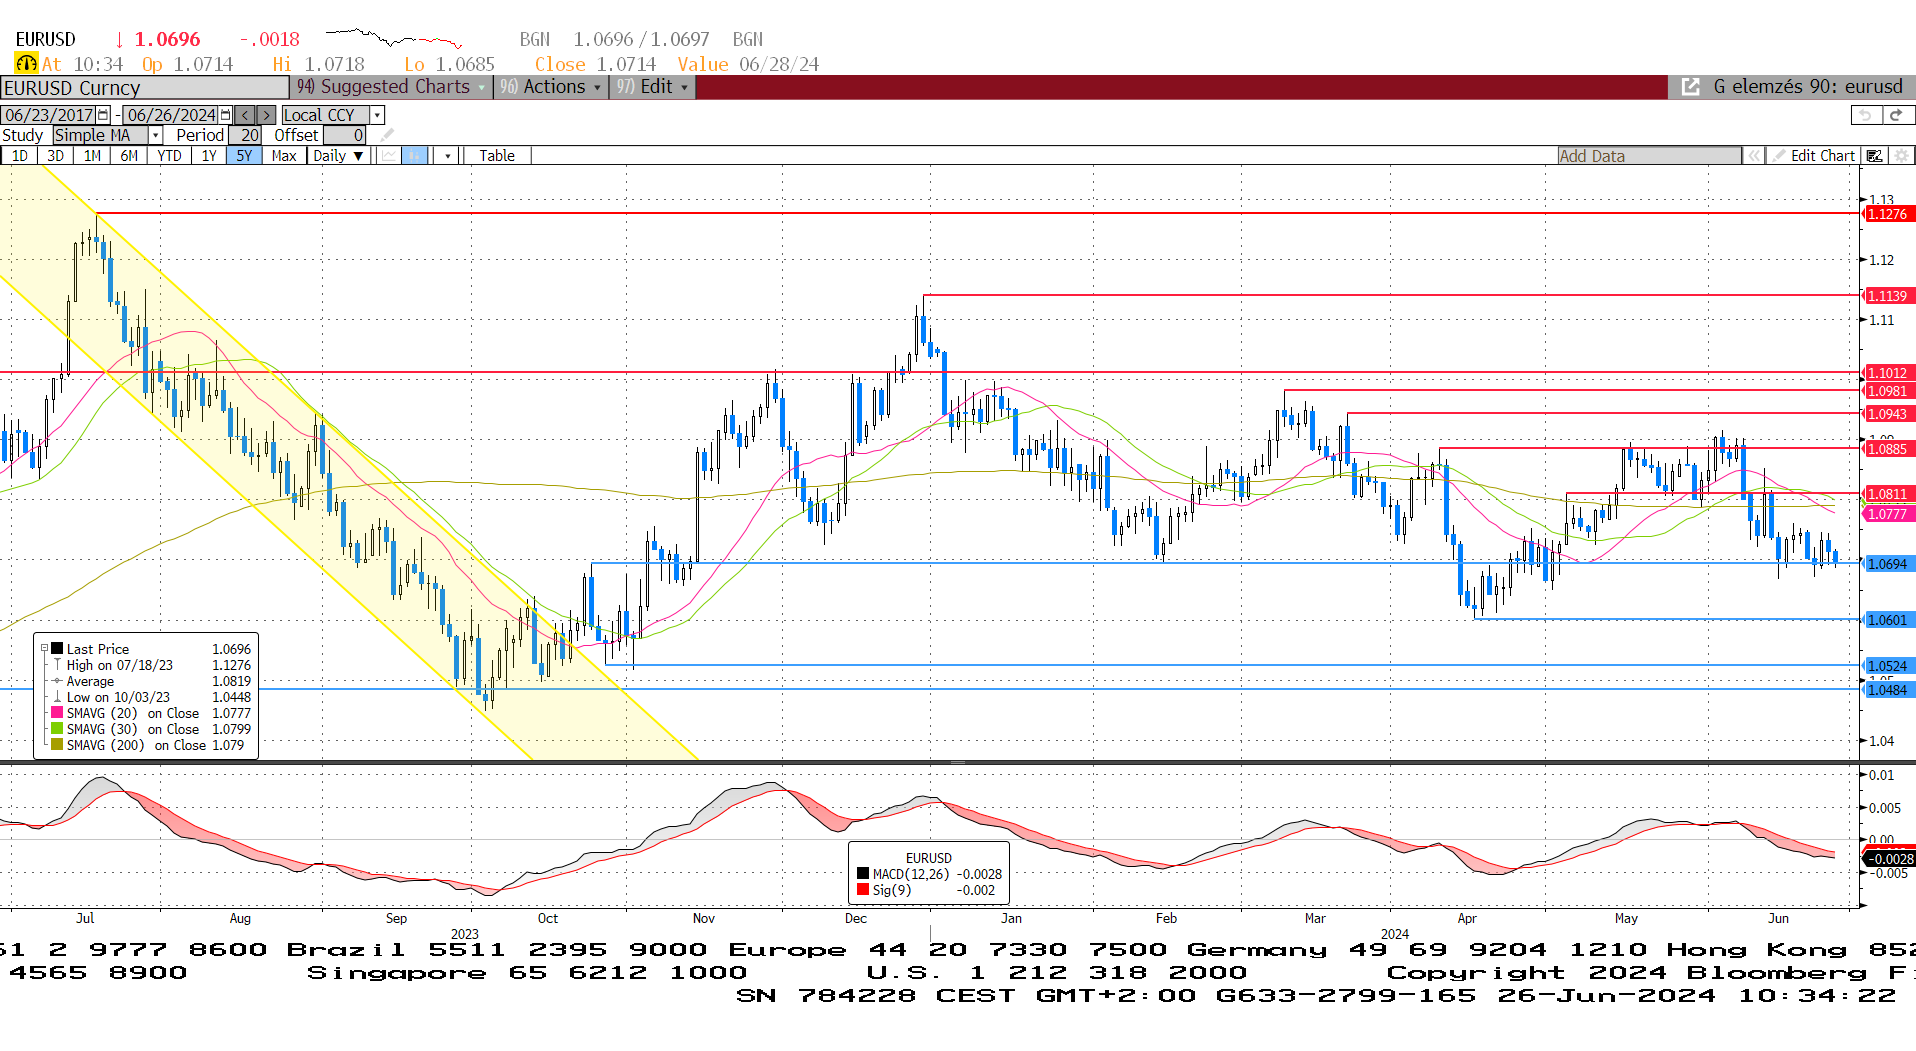Switch to line chart type

point(388,156)
